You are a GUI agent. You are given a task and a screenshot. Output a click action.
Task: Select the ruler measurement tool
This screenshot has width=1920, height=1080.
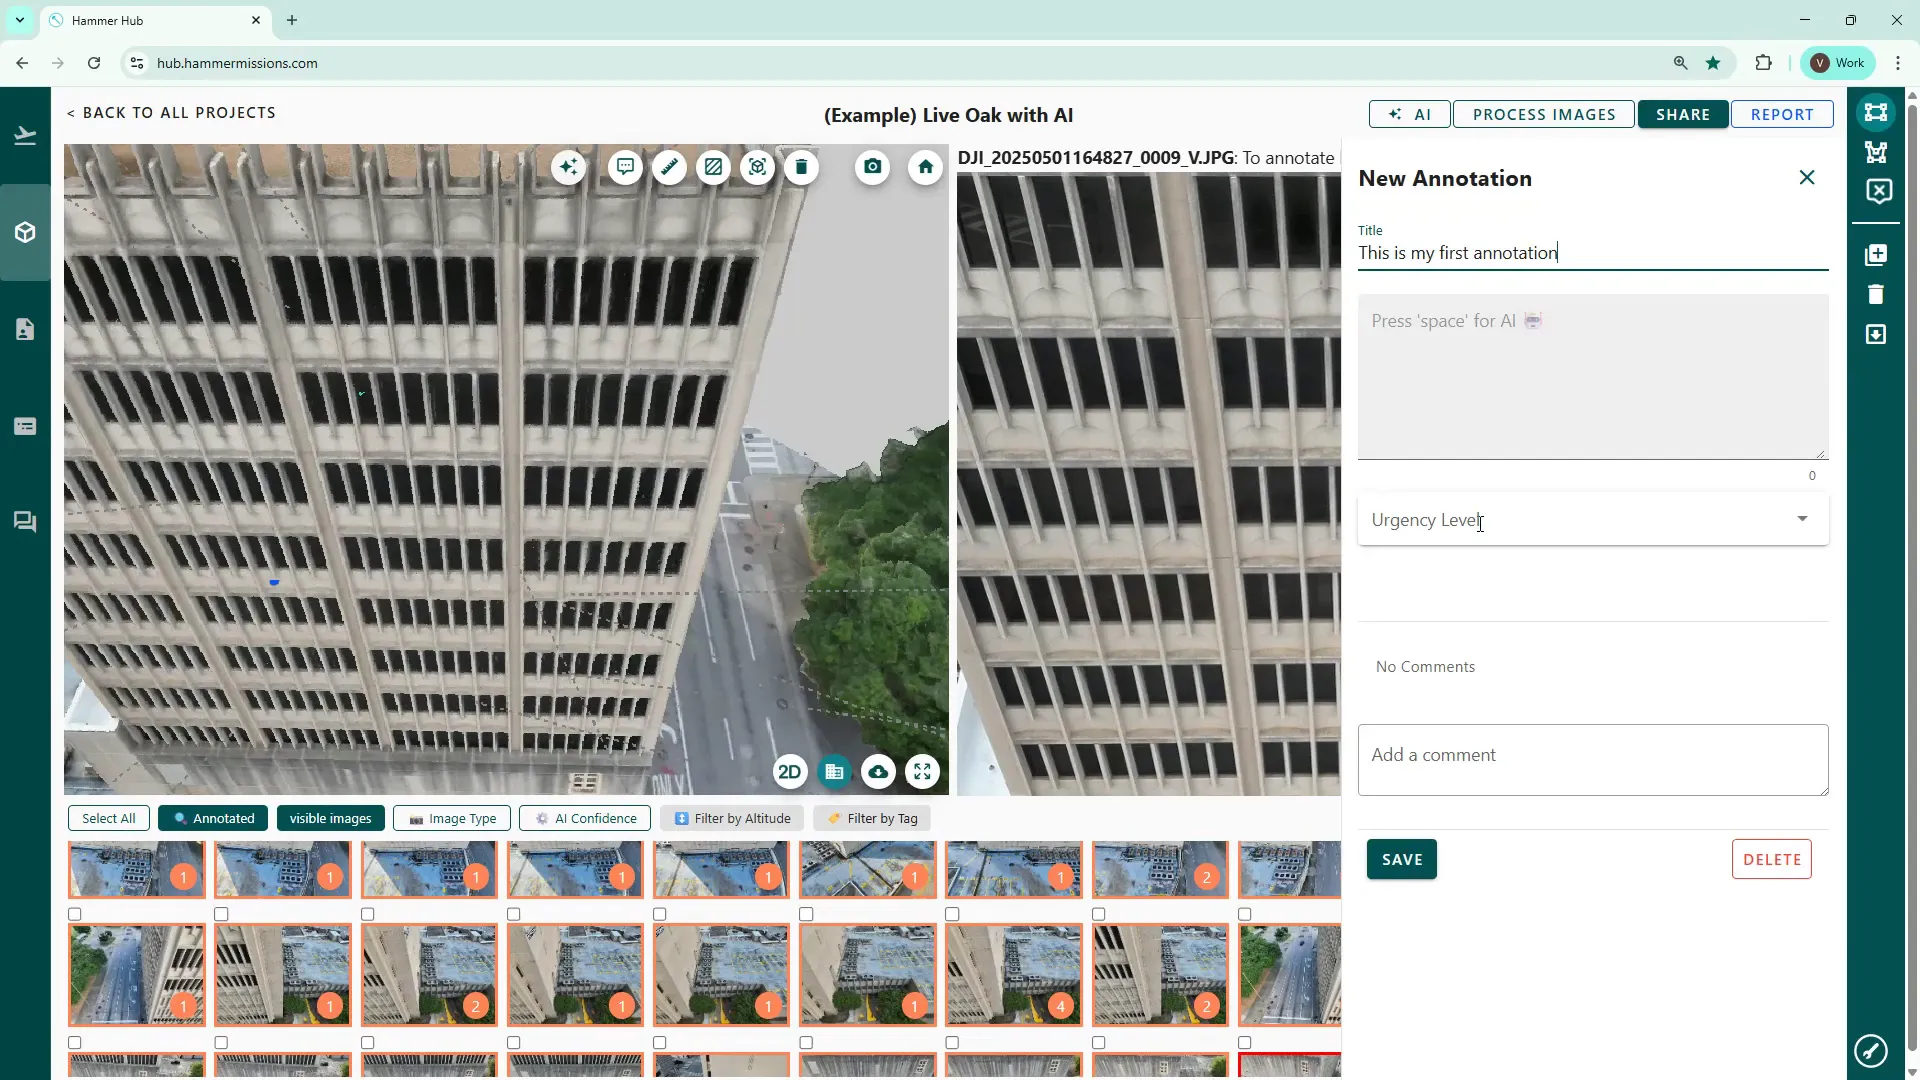(669, 167)
